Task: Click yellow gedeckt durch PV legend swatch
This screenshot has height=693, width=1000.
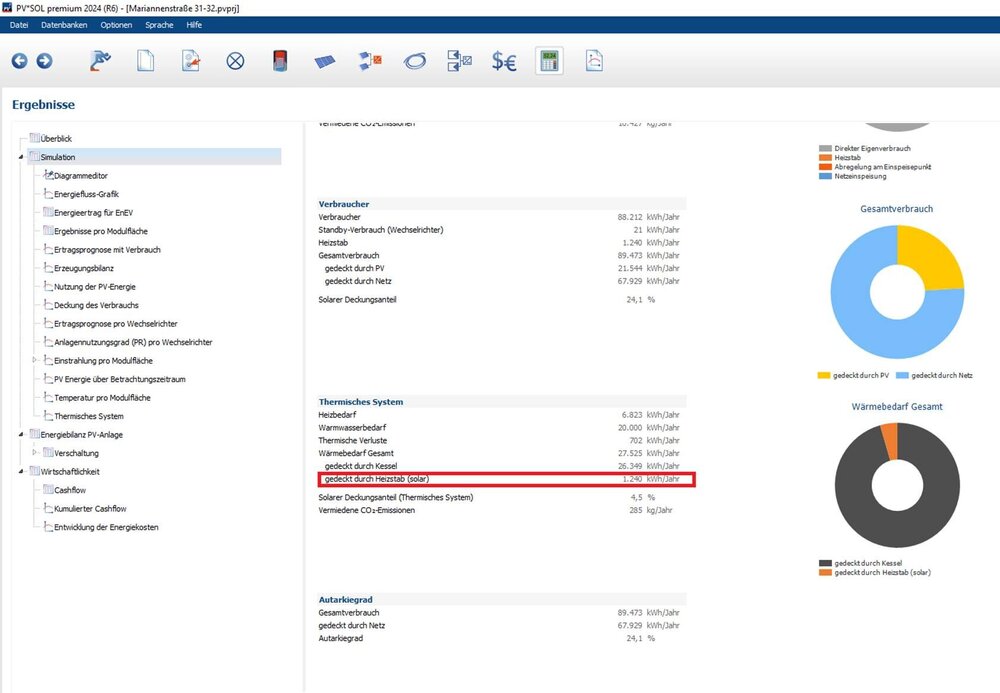Action: pos(824,376)
